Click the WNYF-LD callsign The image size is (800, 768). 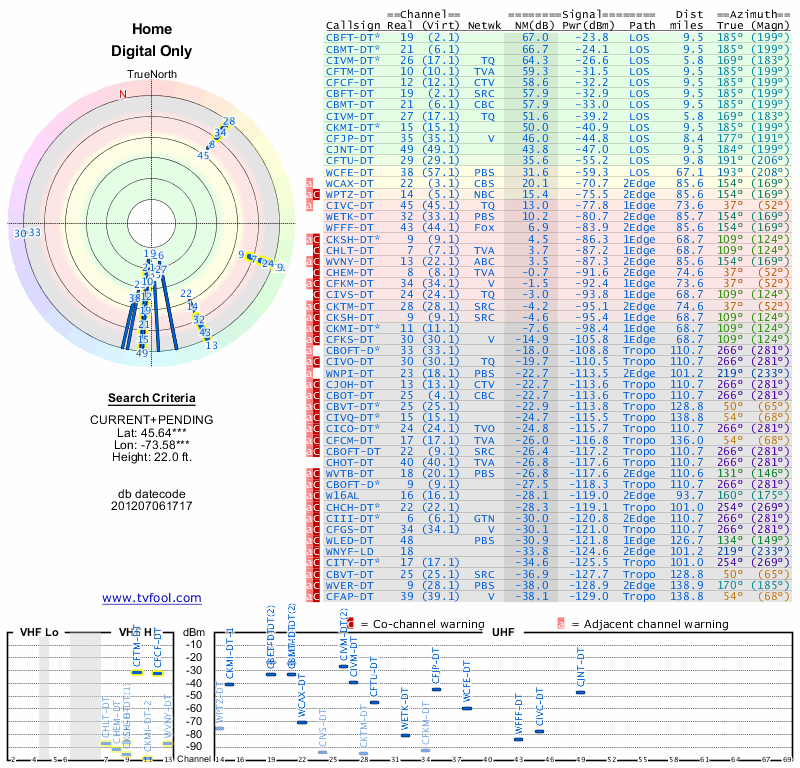pos(349,552)
